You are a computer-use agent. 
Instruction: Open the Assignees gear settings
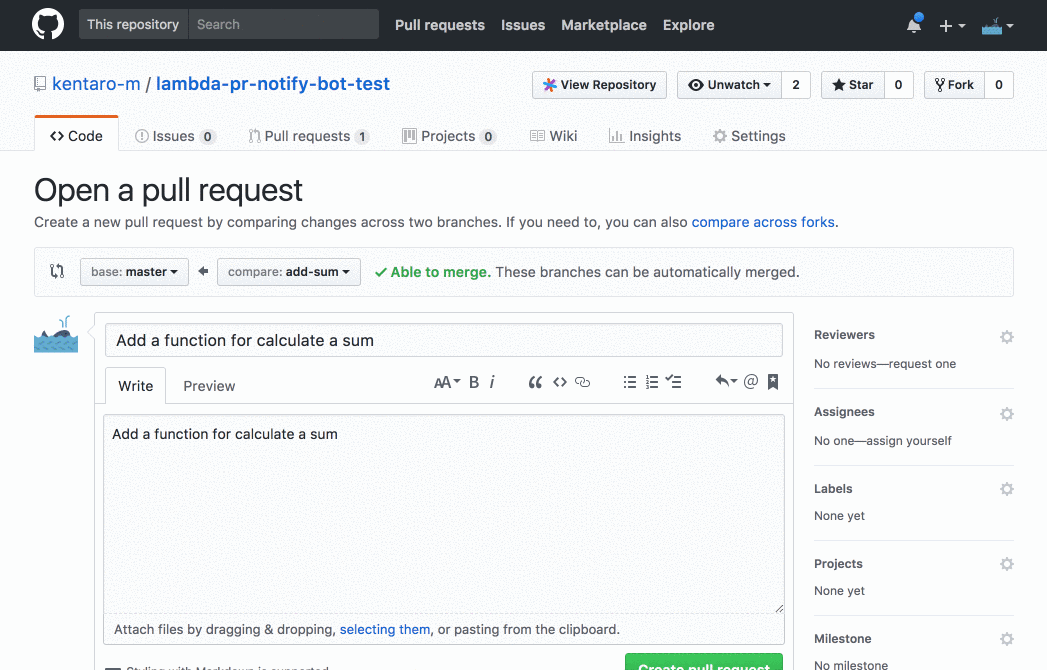(1006, 414)
